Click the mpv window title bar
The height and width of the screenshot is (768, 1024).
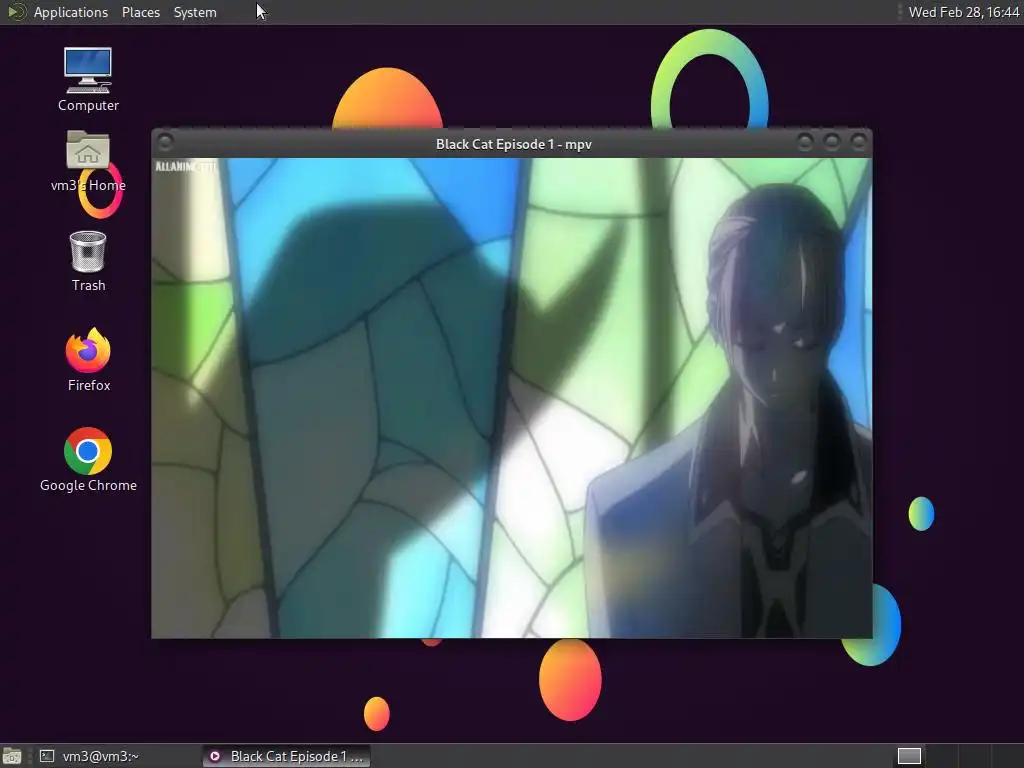click(513, 144)
